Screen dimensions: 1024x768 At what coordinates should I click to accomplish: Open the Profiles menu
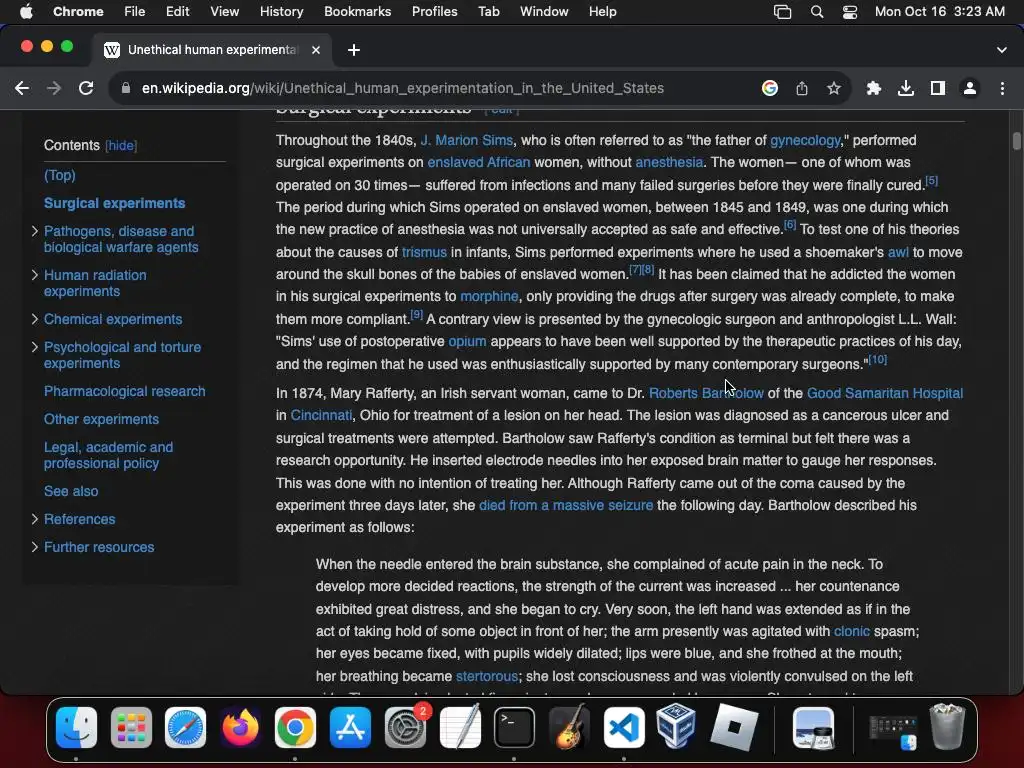click(x=434, y=12)
